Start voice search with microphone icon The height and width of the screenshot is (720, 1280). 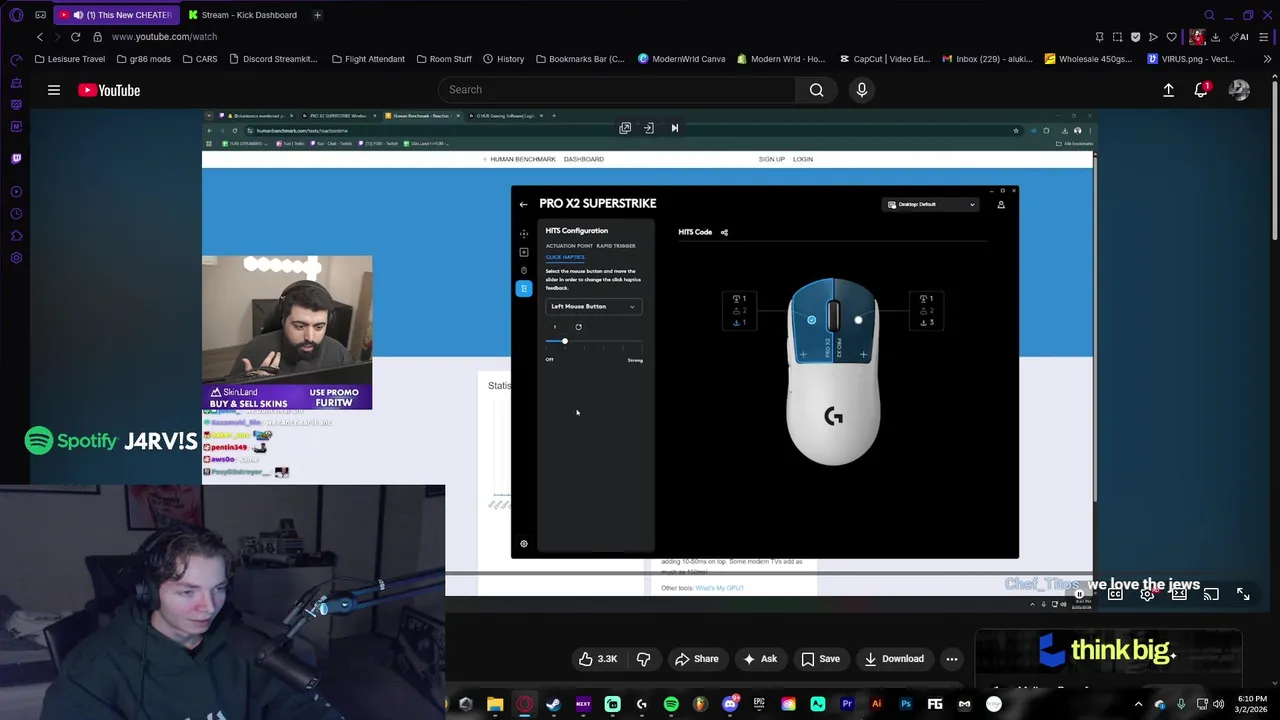tap(862, 90)
